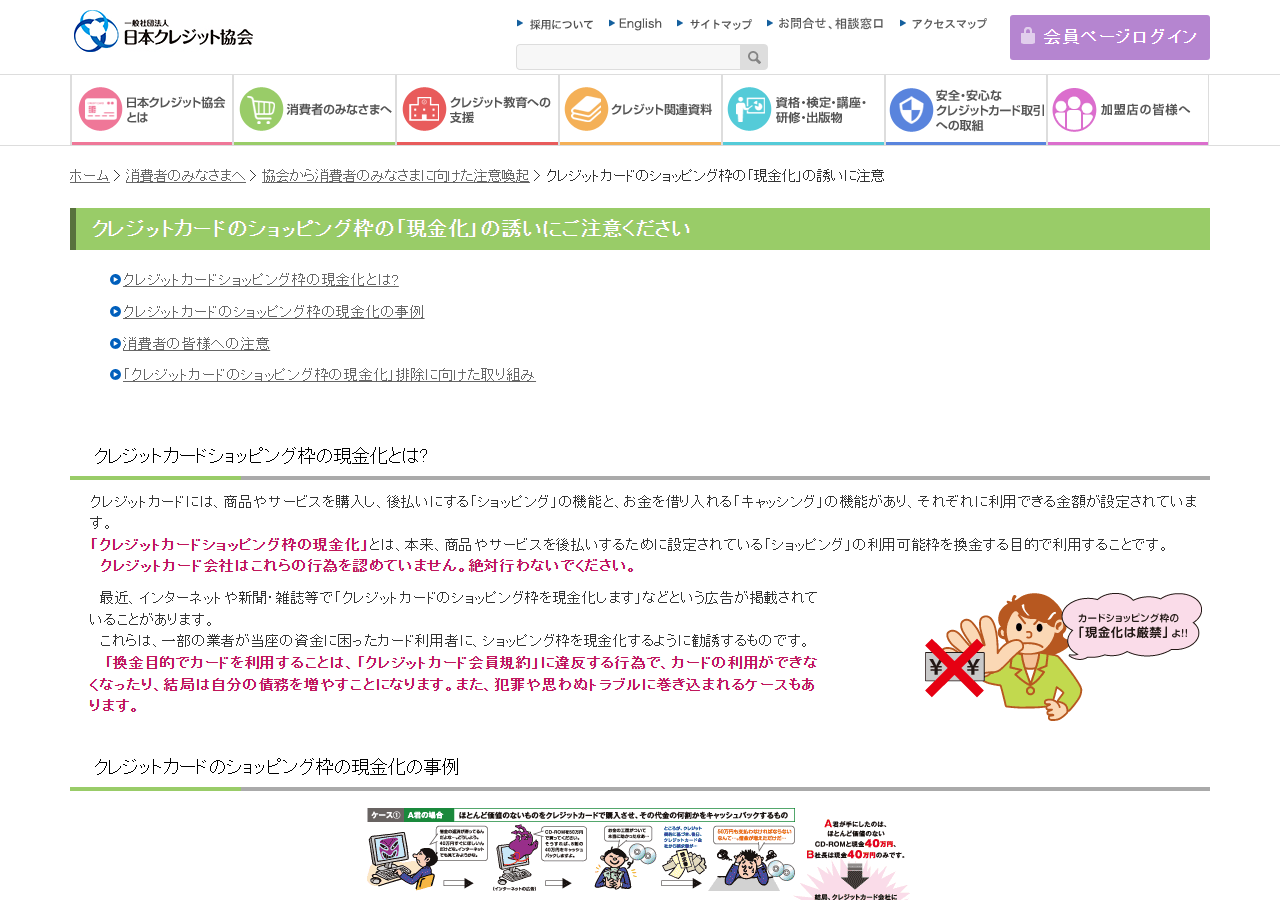Screen dimensions: 1280x900
Task: Open 消費者のみなさまへ breadcrumb link
Action: (186, 176)
